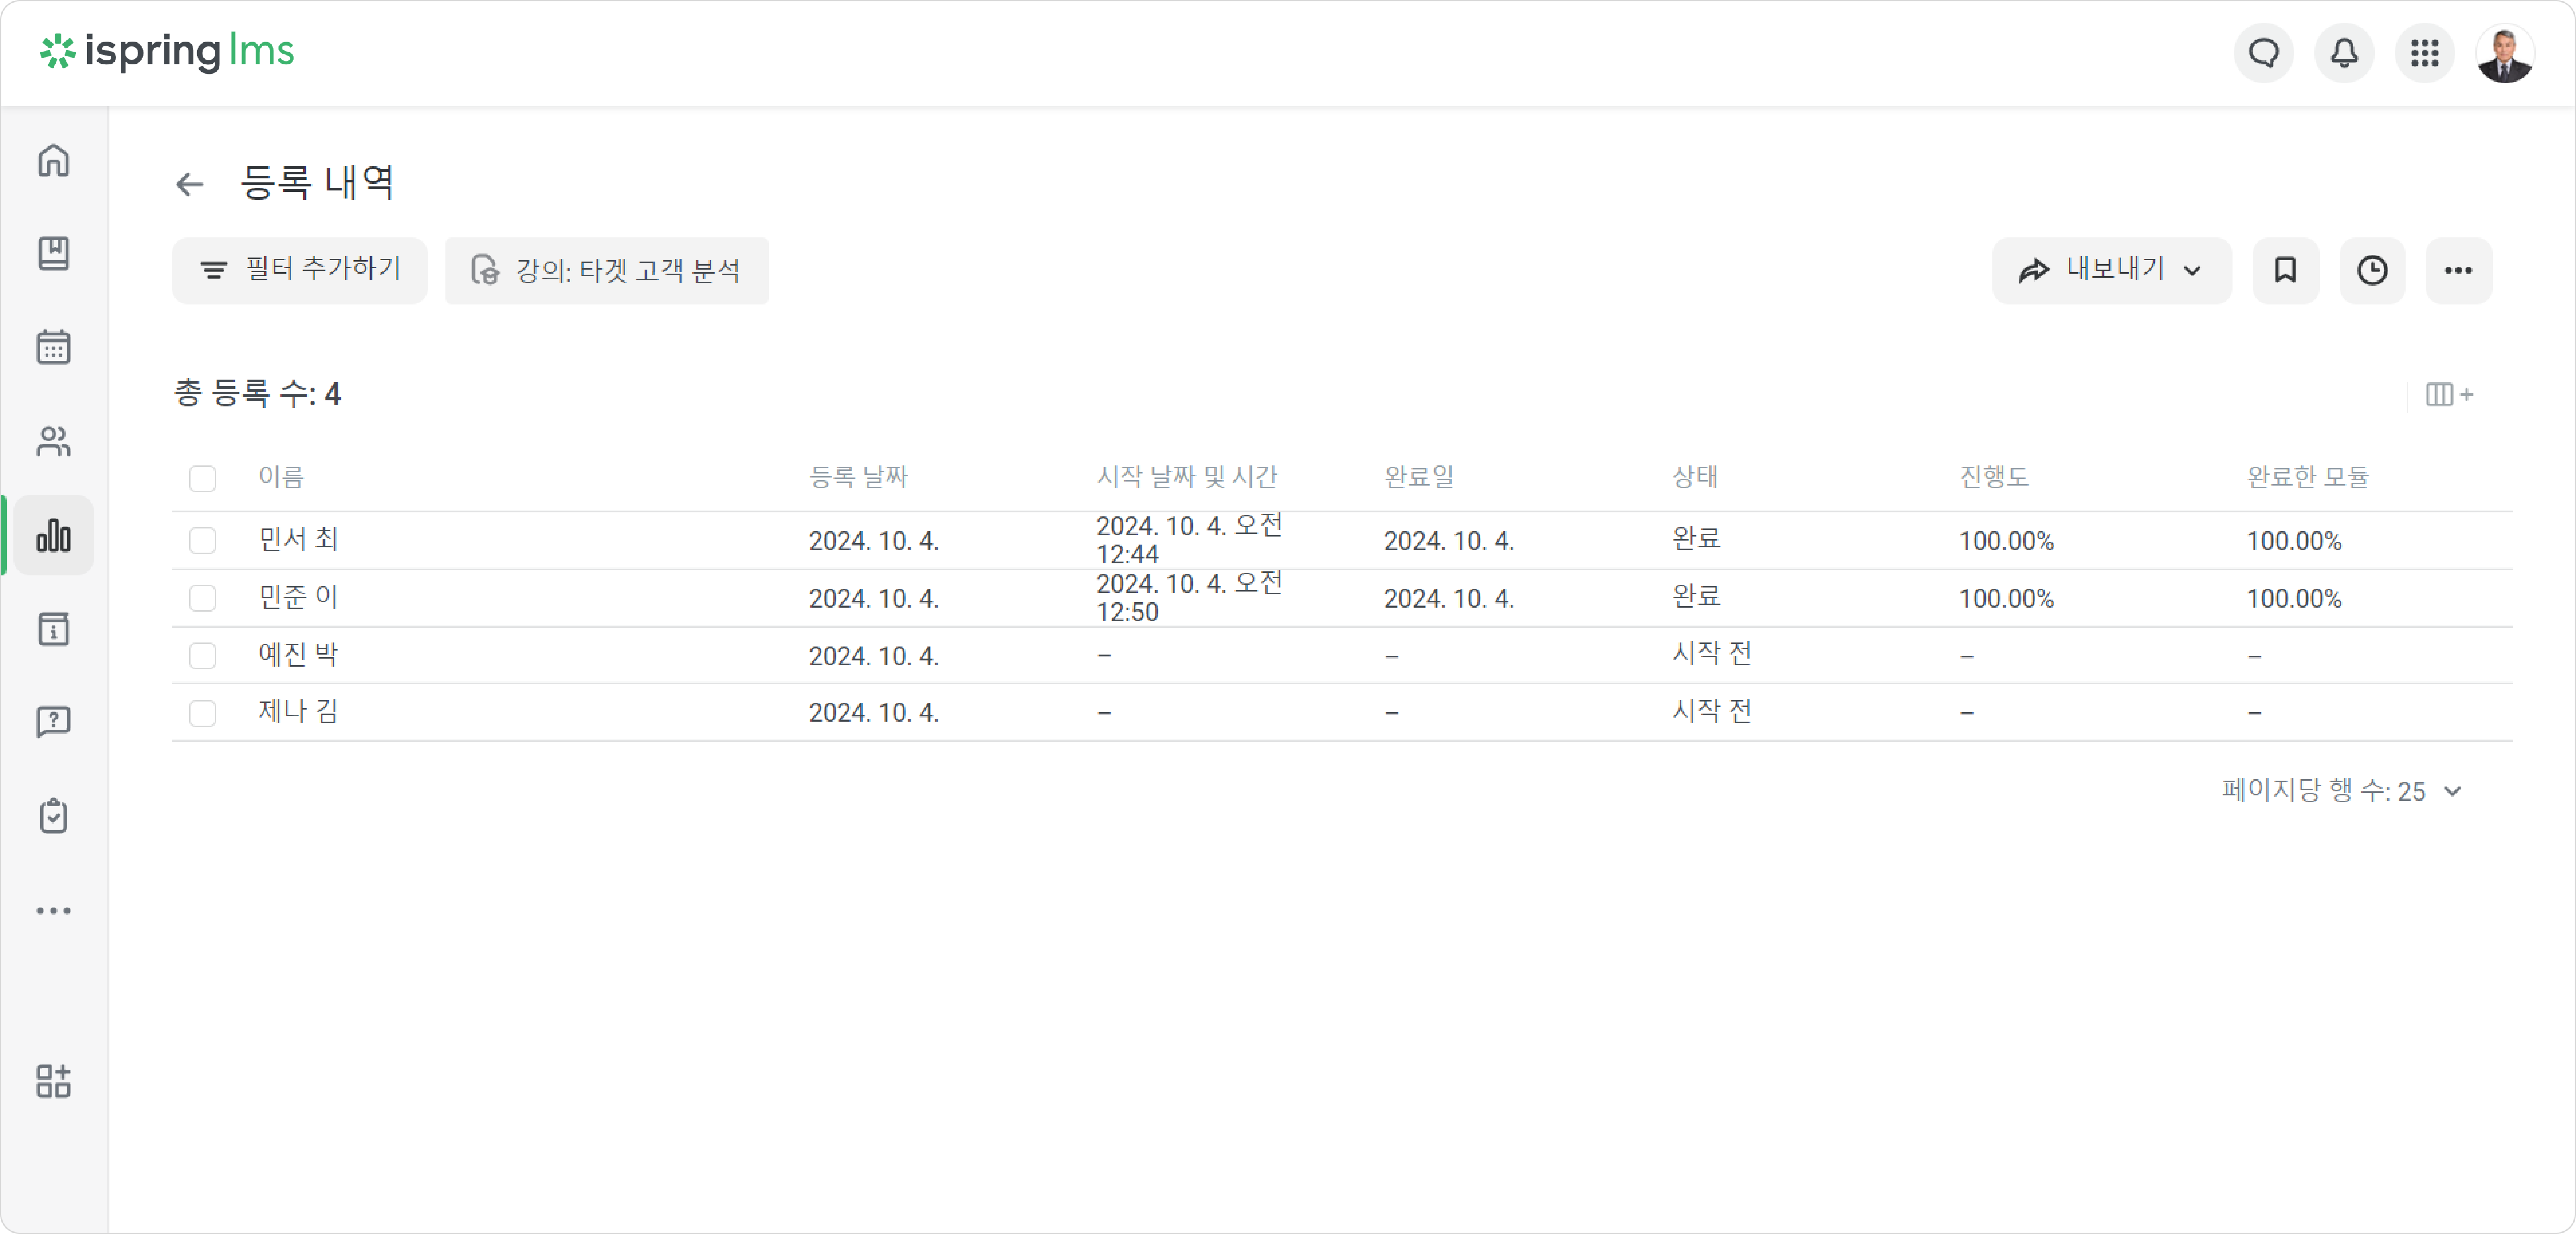Open the clipboard check icon in sidebar
The height and width of the screenshot is (1234, 2576).
54,816
